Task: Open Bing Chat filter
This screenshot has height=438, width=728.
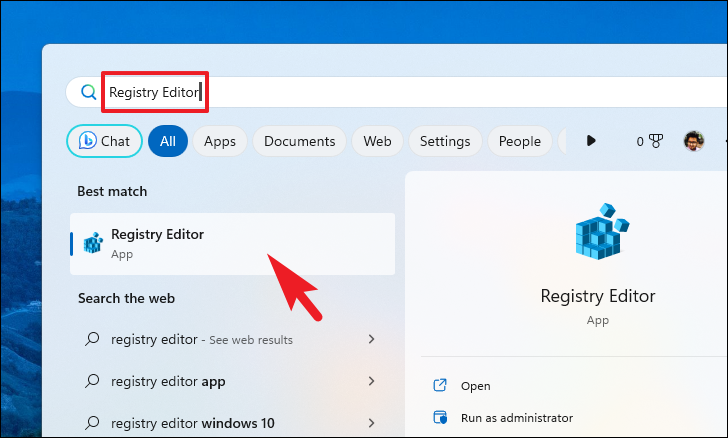Action: coord(104,141)
